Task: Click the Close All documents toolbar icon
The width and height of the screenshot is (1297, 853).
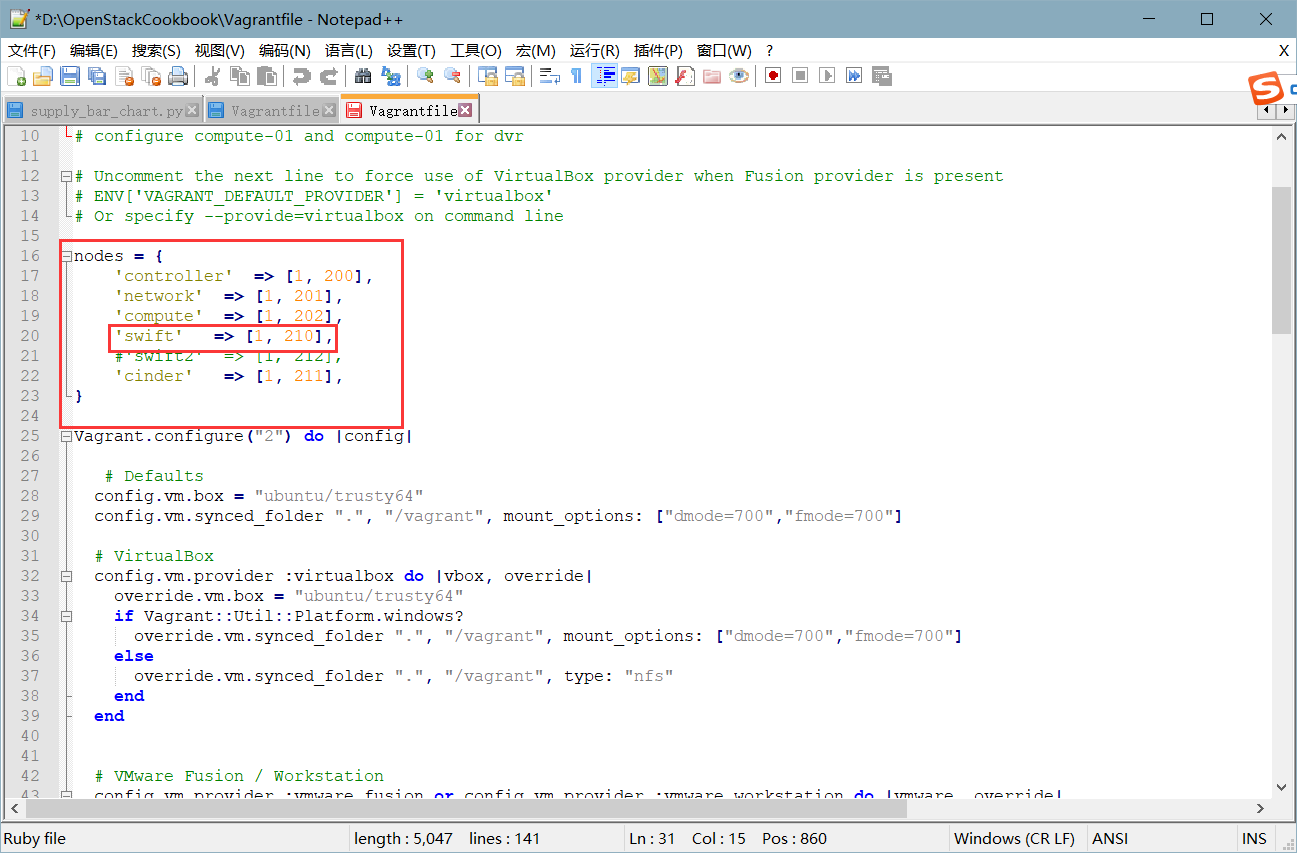Action: tap(151, 76)
